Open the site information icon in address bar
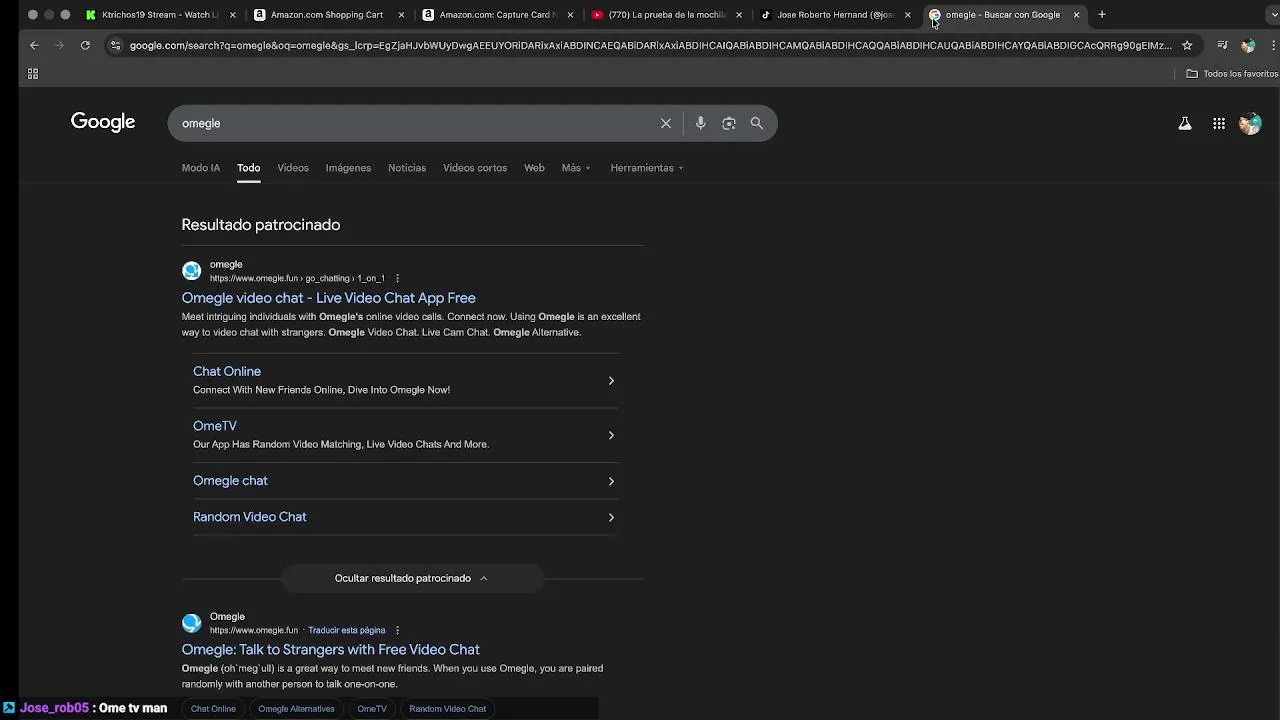 [115, 45]
